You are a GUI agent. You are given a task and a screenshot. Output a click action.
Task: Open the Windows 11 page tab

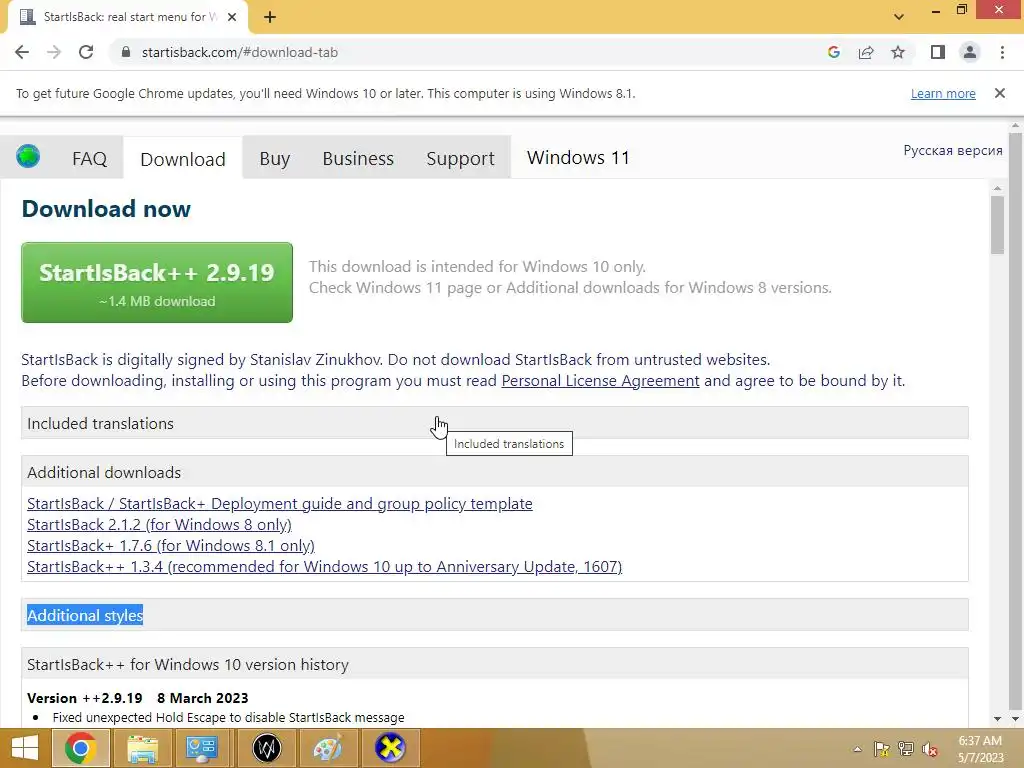pos(578,157)
